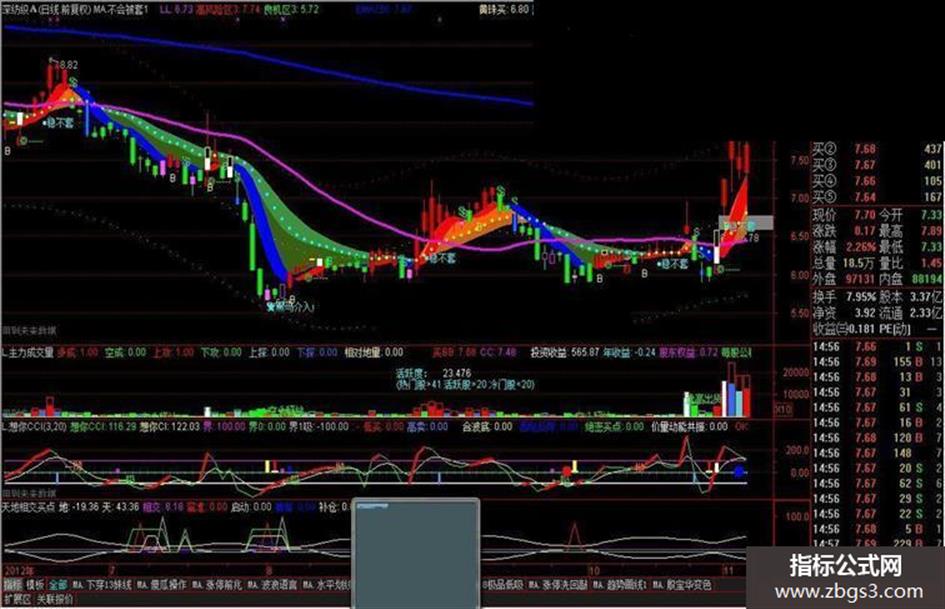This screenshot has height=609, width=945.
Task: Click the 换手 7.95% value
Action: pos(860,297)
